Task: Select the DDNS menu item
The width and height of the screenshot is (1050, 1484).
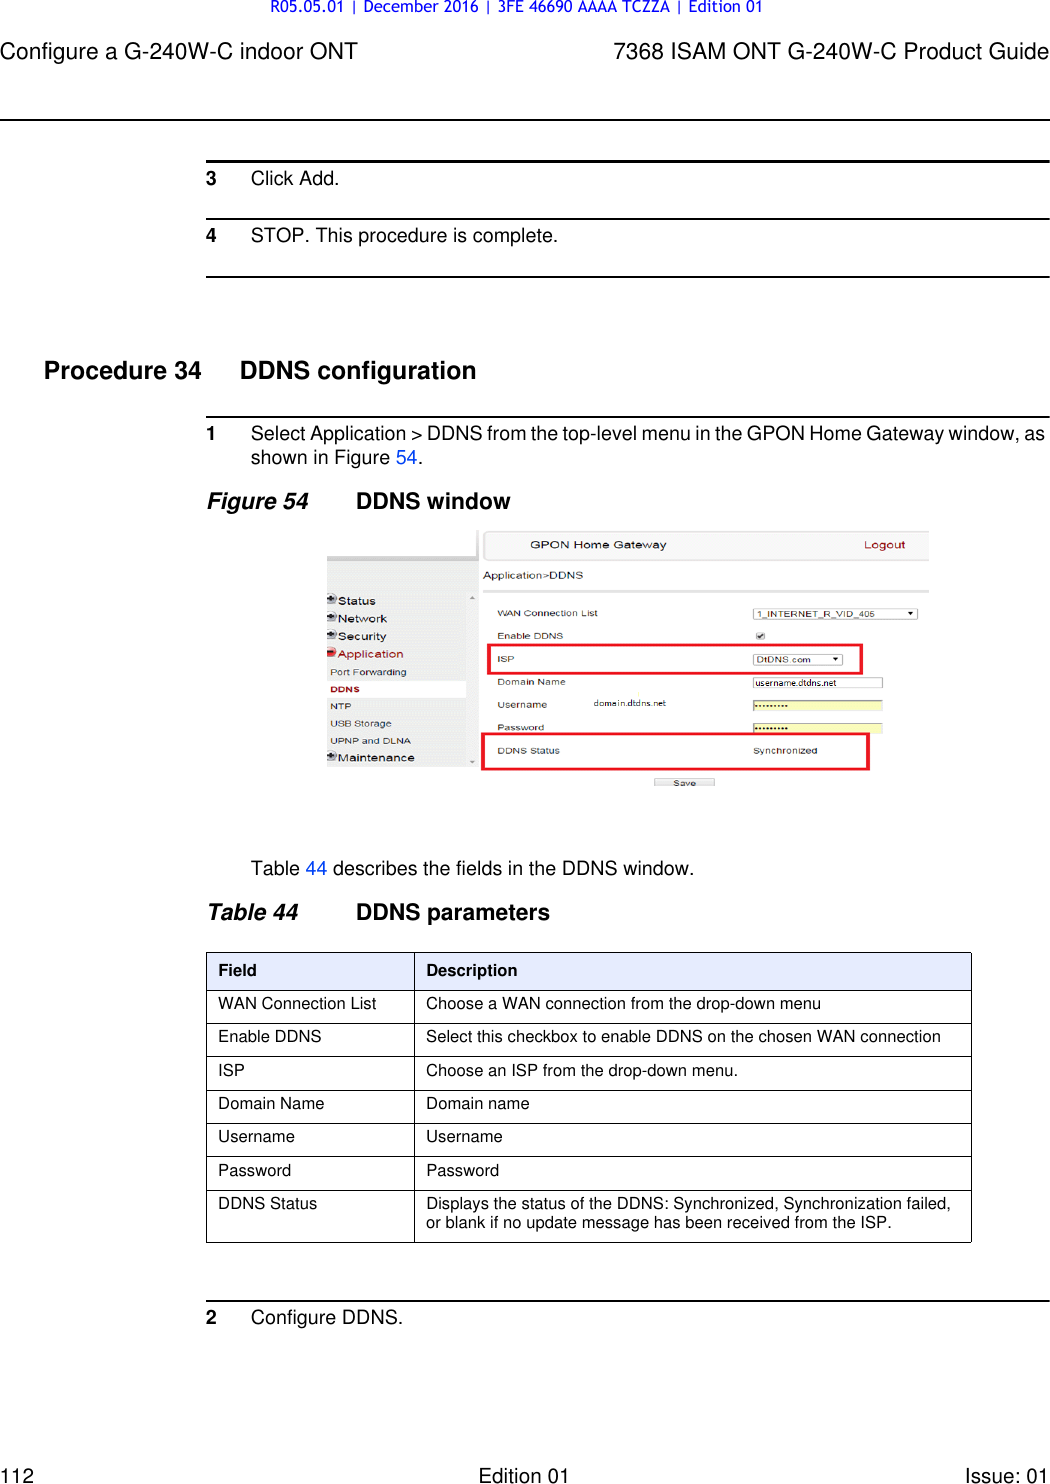Action: tap(344, 690)
